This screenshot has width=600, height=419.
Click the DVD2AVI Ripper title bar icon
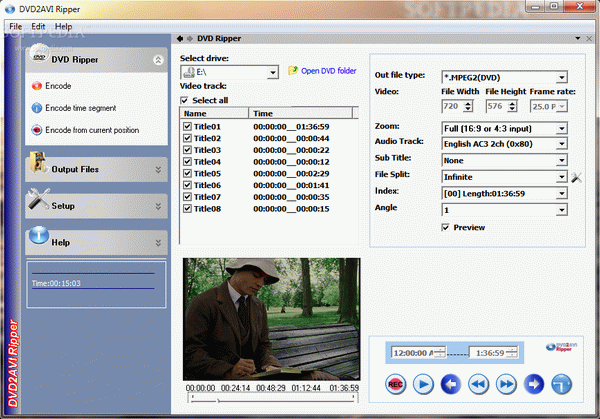coord(10,9)
